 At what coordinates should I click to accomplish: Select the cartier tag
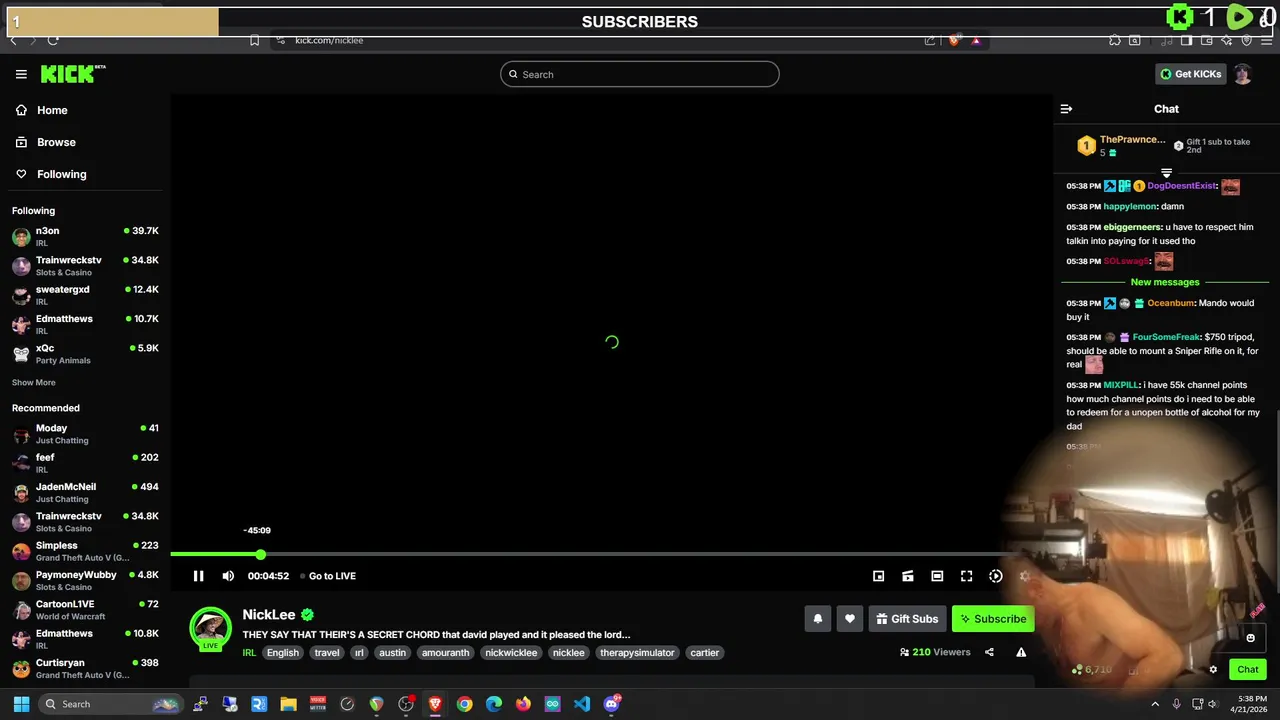pyautogui.click(x=705, y=653)
